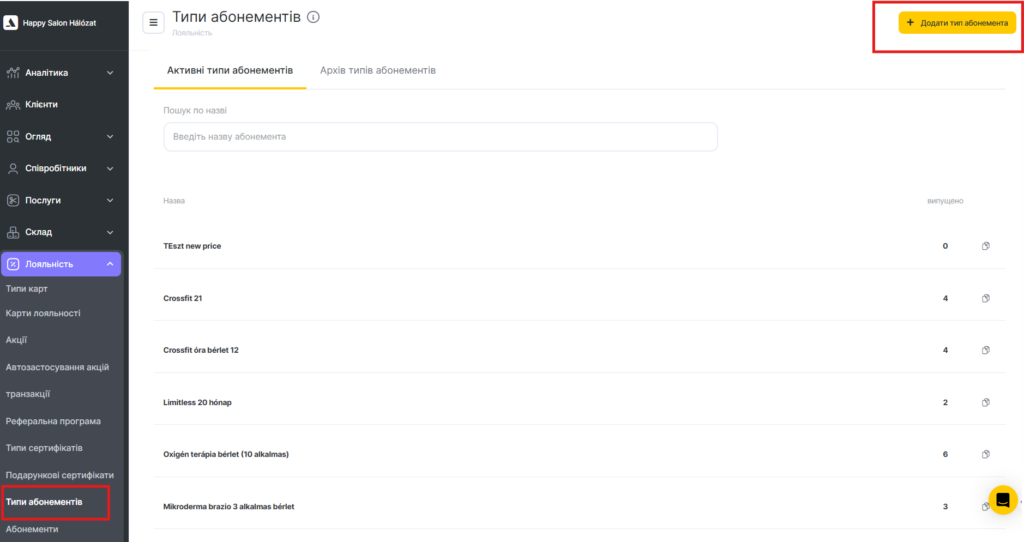
Task: Click issued count 0 in TEszt row
Action: point(945,246)
